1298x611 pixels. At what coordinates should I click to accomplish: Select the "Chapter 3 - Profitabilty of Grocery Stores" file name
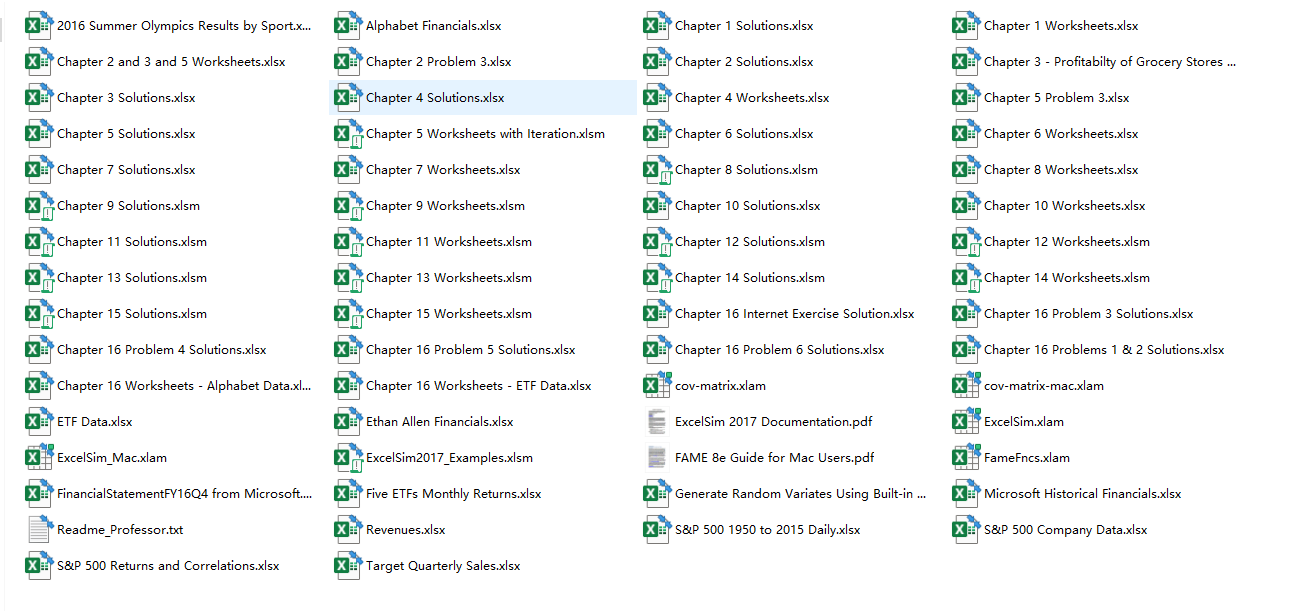pos(1110,62)
